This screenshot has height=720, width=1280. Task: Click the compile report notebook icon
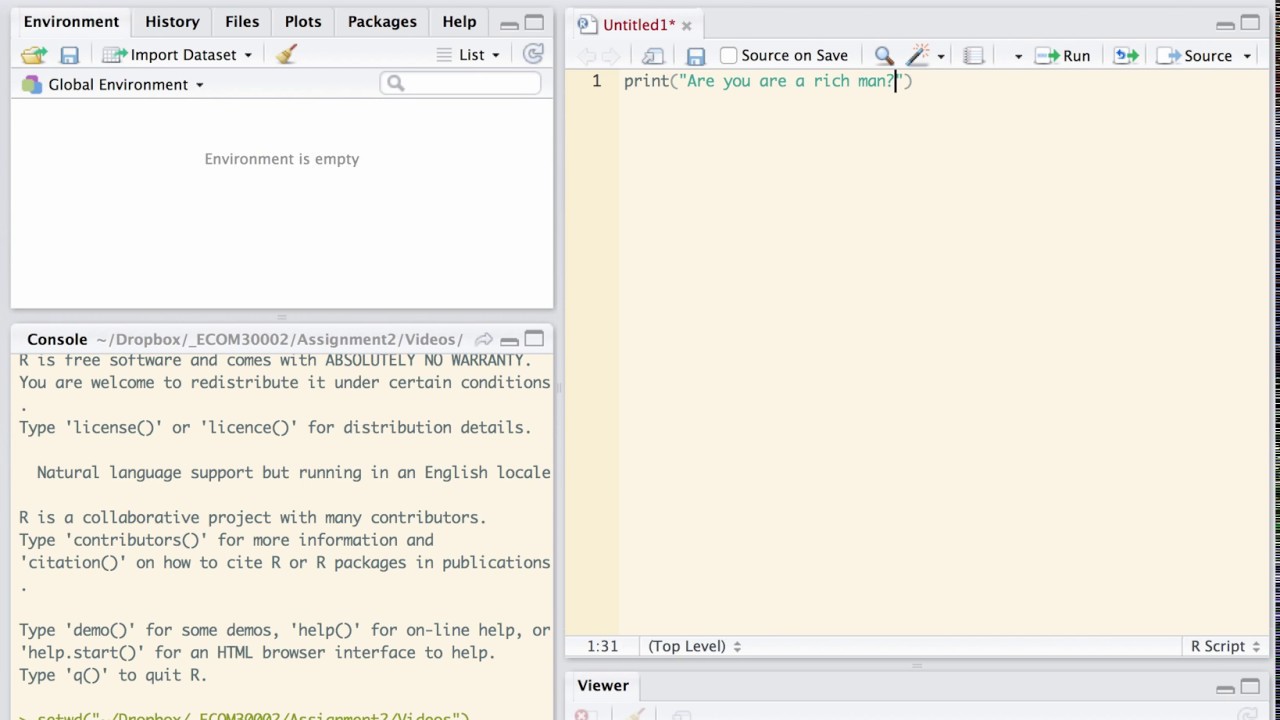point(973,56)
